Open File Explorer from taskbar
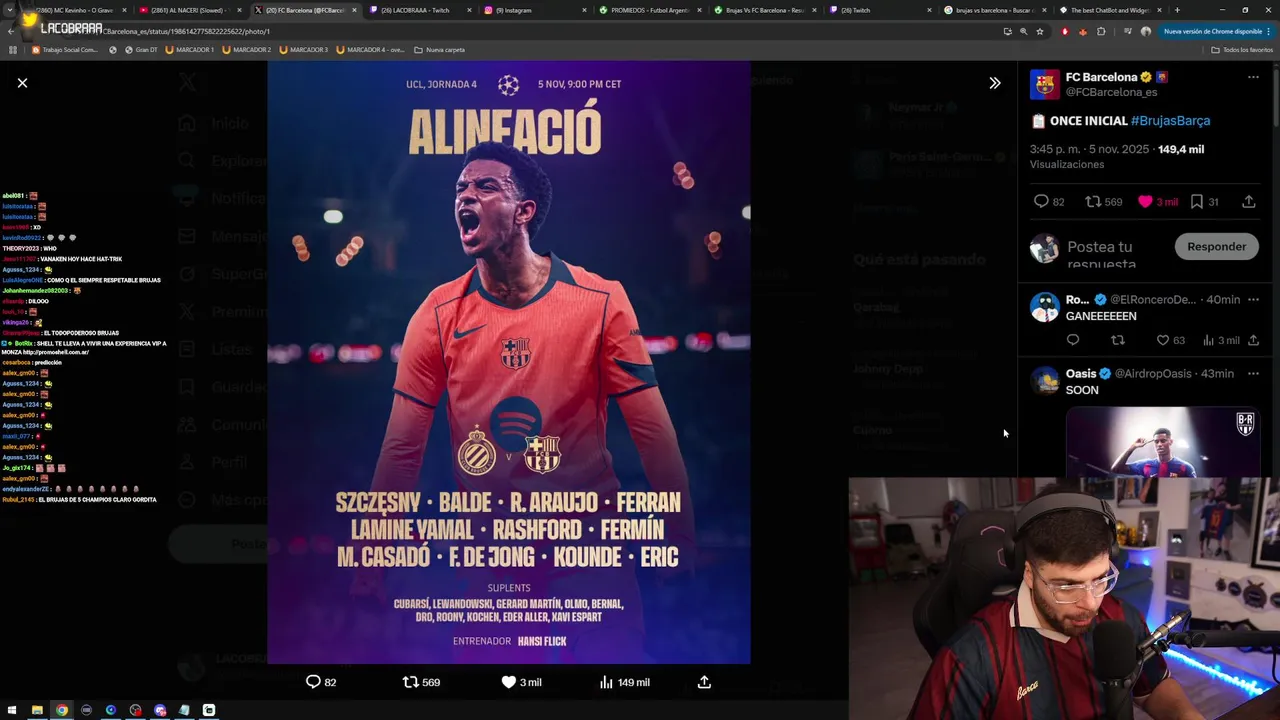Screen dimensions: 1280x720 tap(37, 710)
